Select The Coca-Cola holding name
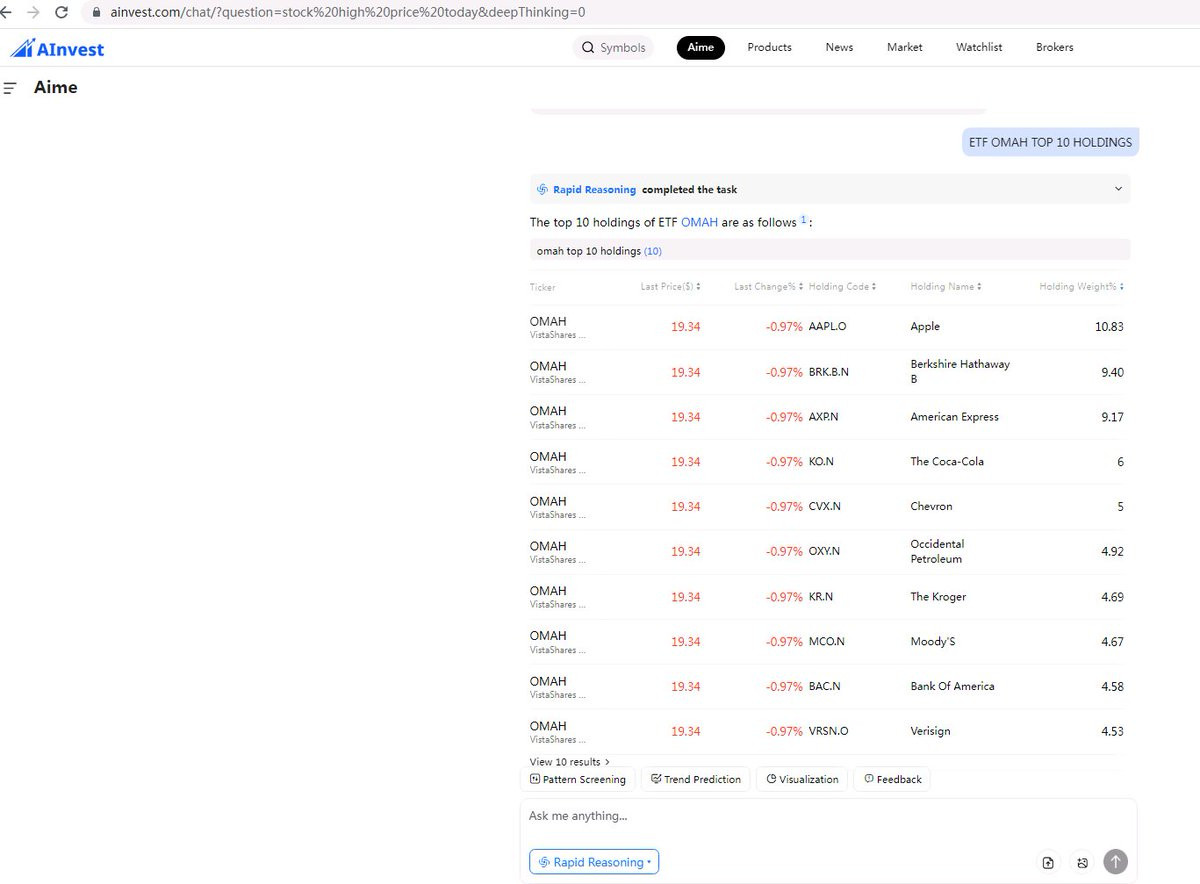Screen dimensions: 1200x884 [x=947, y=462]
